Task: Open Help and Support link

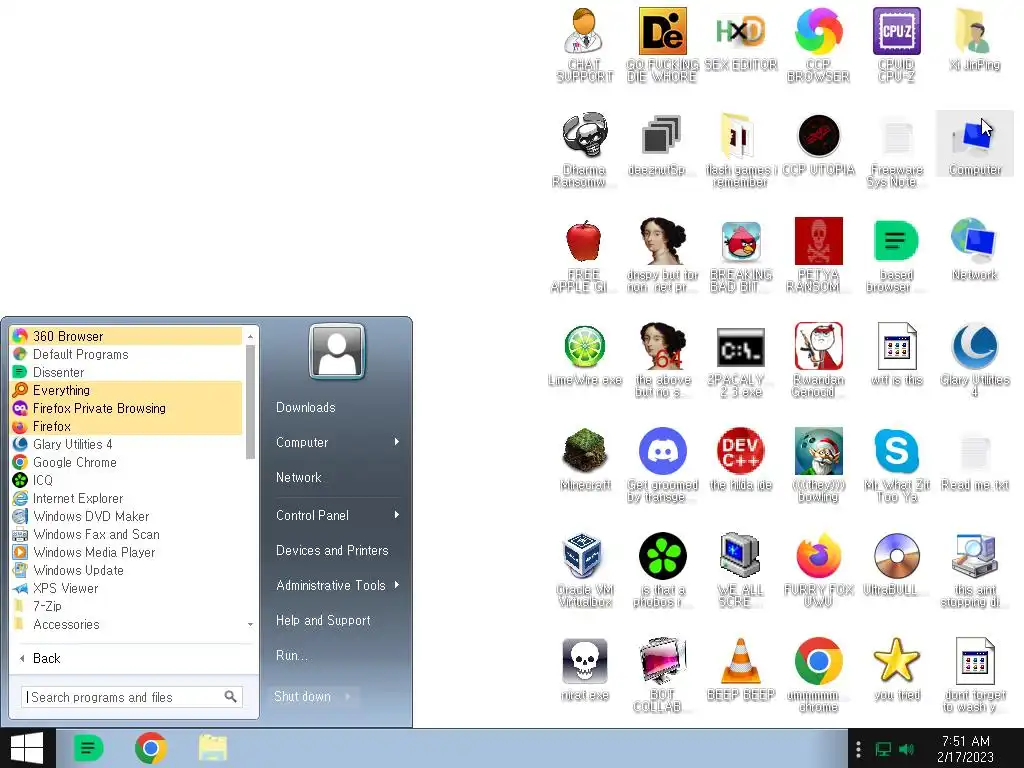Action: tap(323, 620)
